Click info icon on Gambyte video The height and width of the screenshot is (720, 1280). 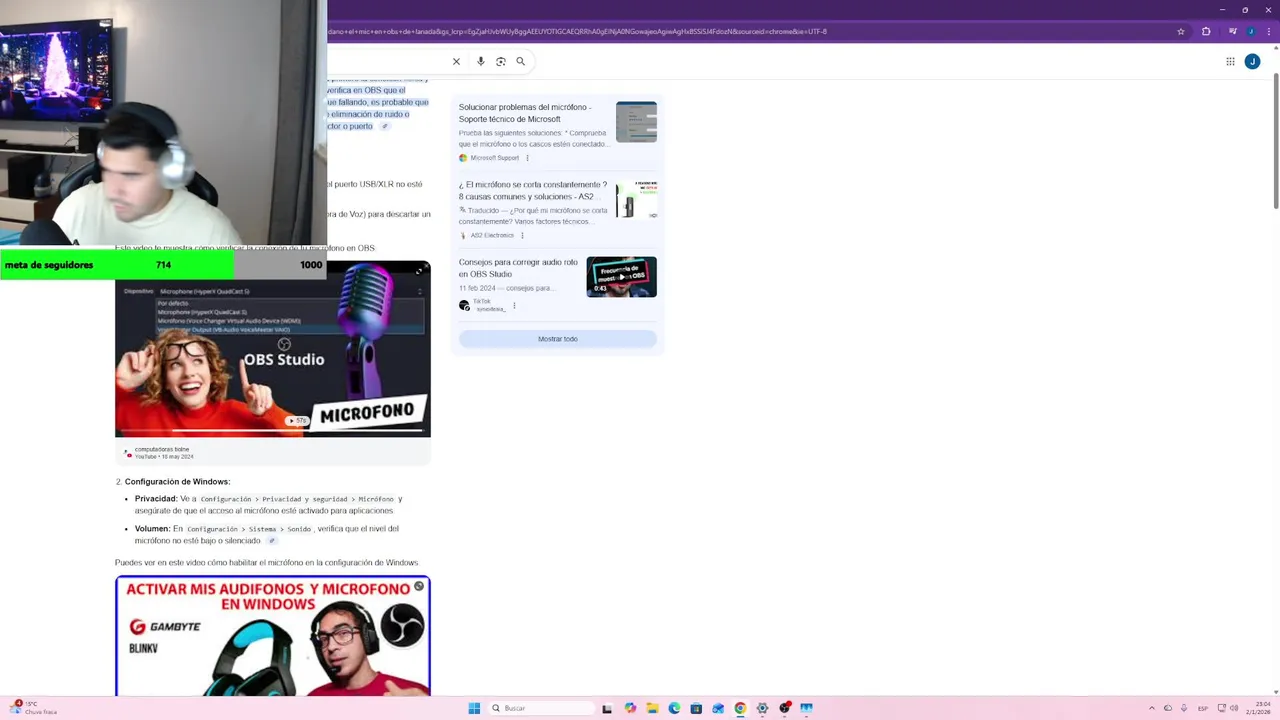(x=419, y=586)
